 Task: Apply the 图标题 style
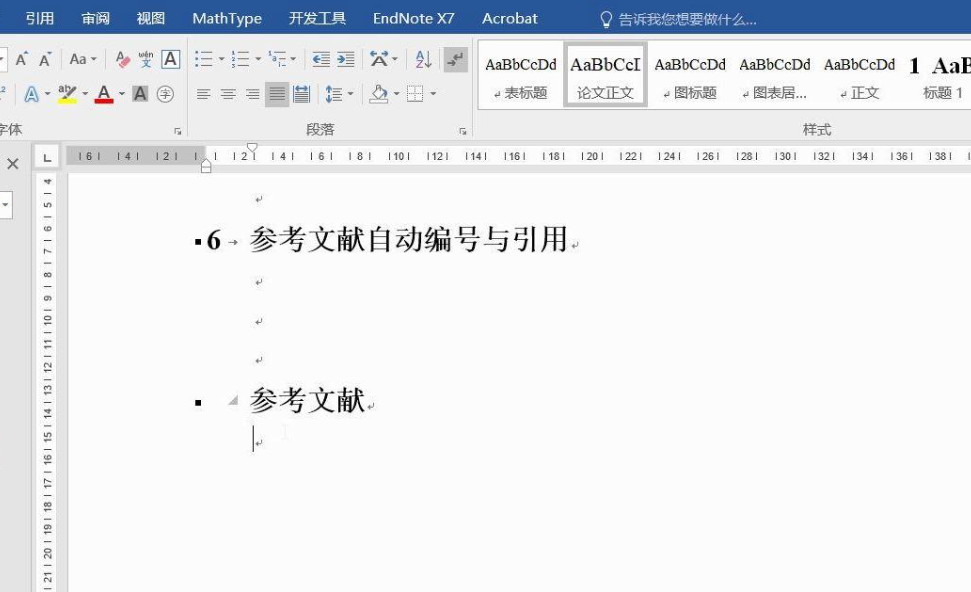[x=690, y=75]
